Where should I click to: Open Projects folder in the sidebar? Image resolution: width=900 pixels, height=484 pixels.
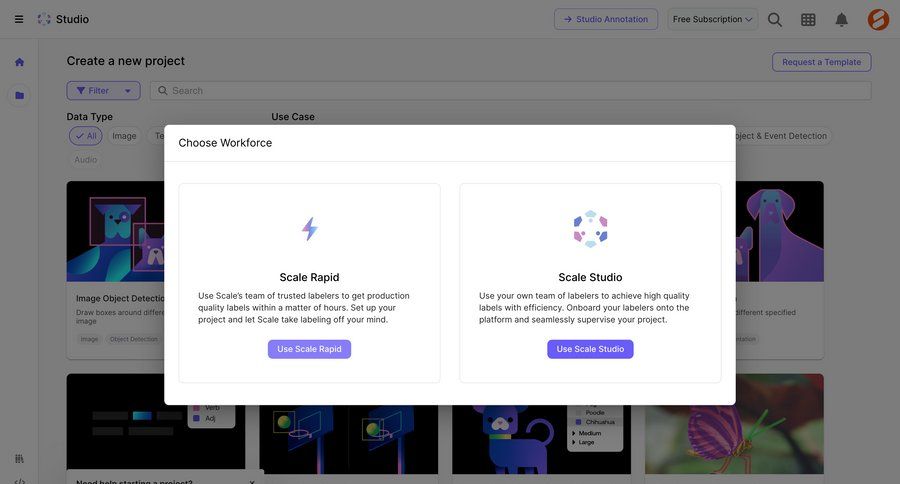tap(20, 95)
